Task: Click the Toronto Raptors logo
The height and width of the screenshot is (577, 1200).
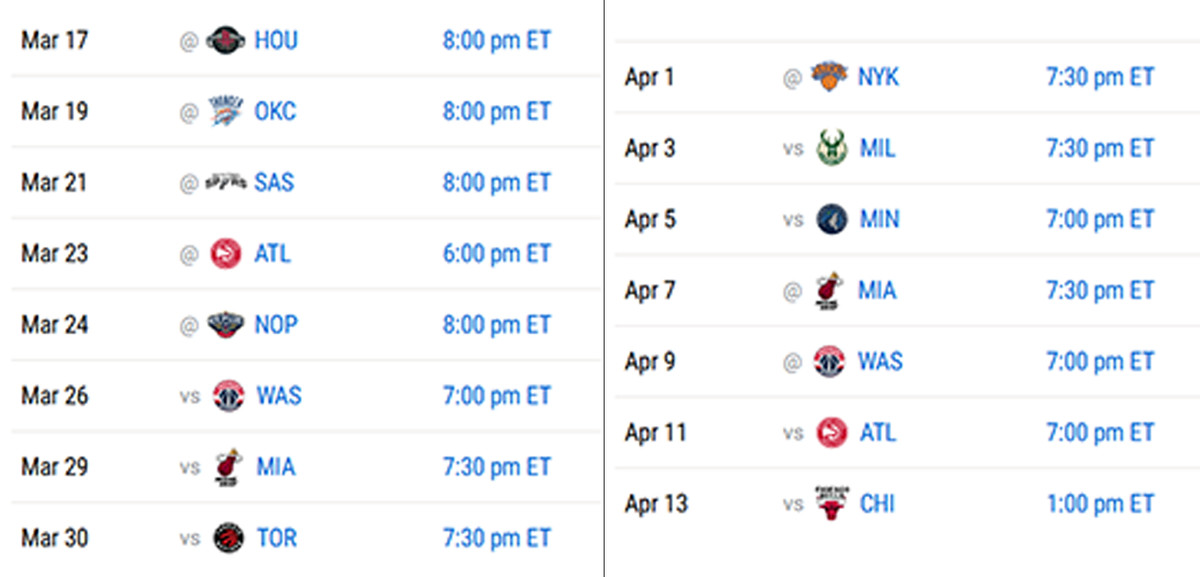Action: pyautogui.click(x=228, y=538)
